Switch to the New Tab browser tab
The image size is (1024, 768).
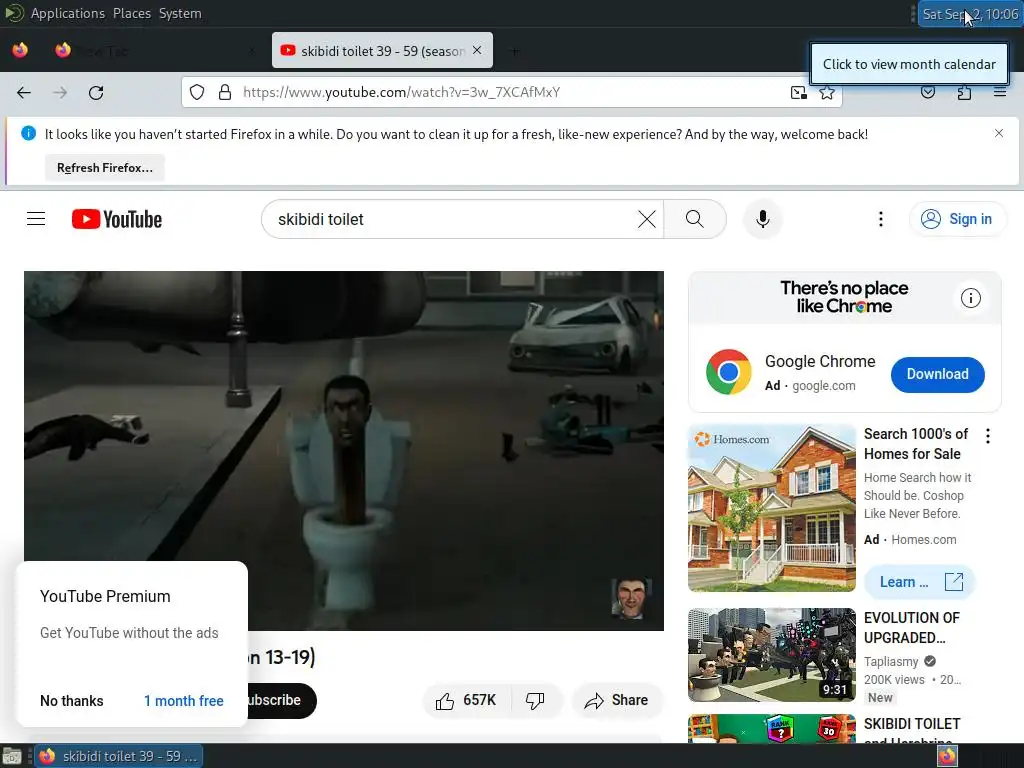153,51
